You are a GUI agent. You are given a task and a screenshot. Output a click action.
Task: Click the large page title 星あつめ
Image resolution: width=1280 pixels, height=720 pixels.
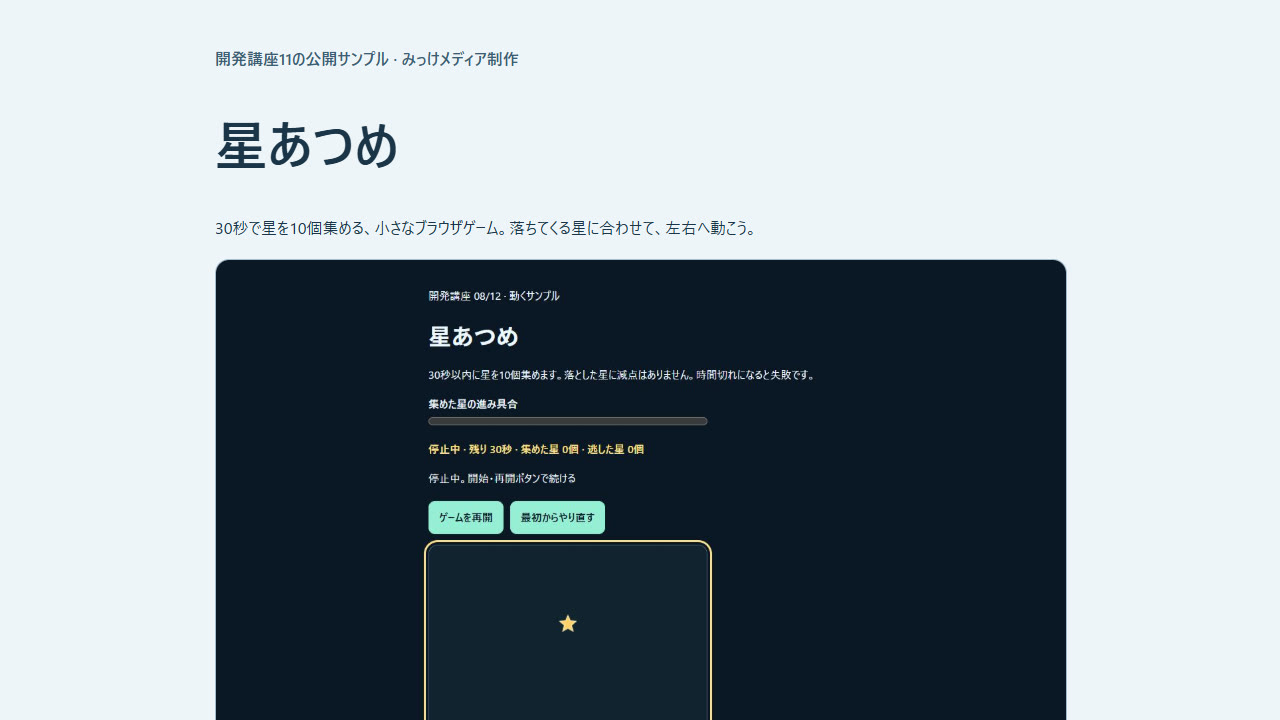coord(308,146)
